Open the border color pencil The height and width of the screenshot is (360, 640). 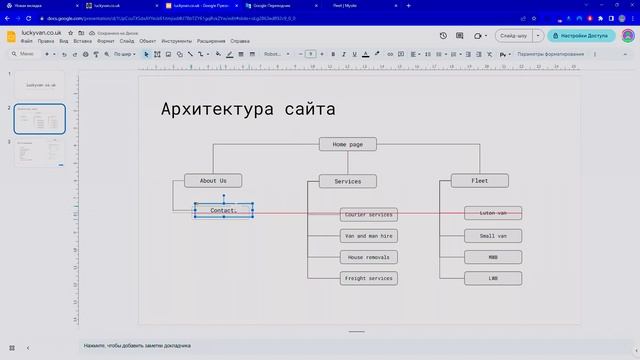pos(230,54)
